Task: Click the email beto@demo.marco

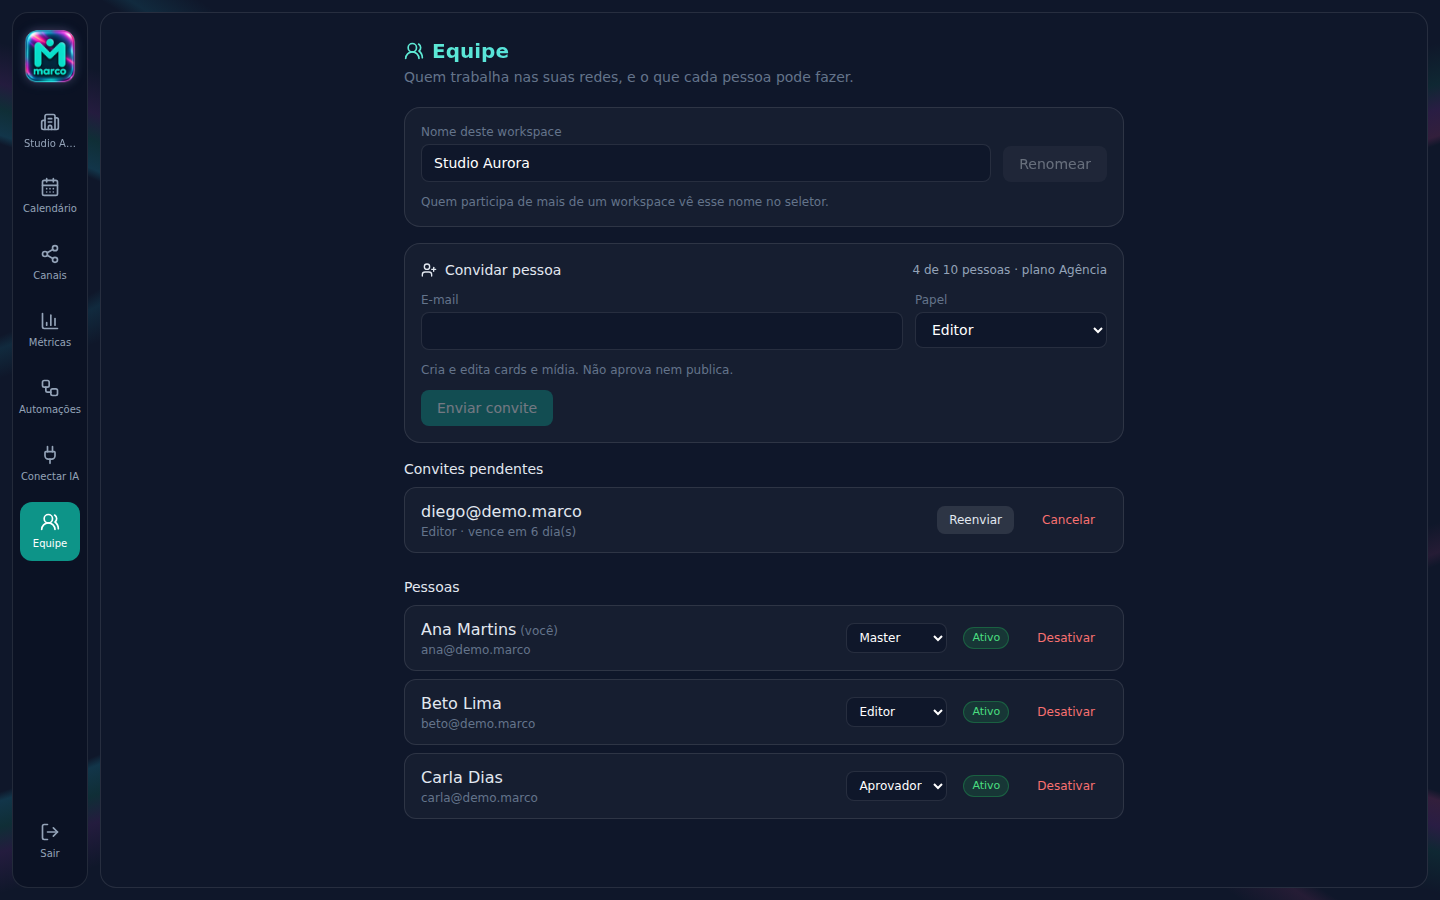Action: (x=478, y=724)
